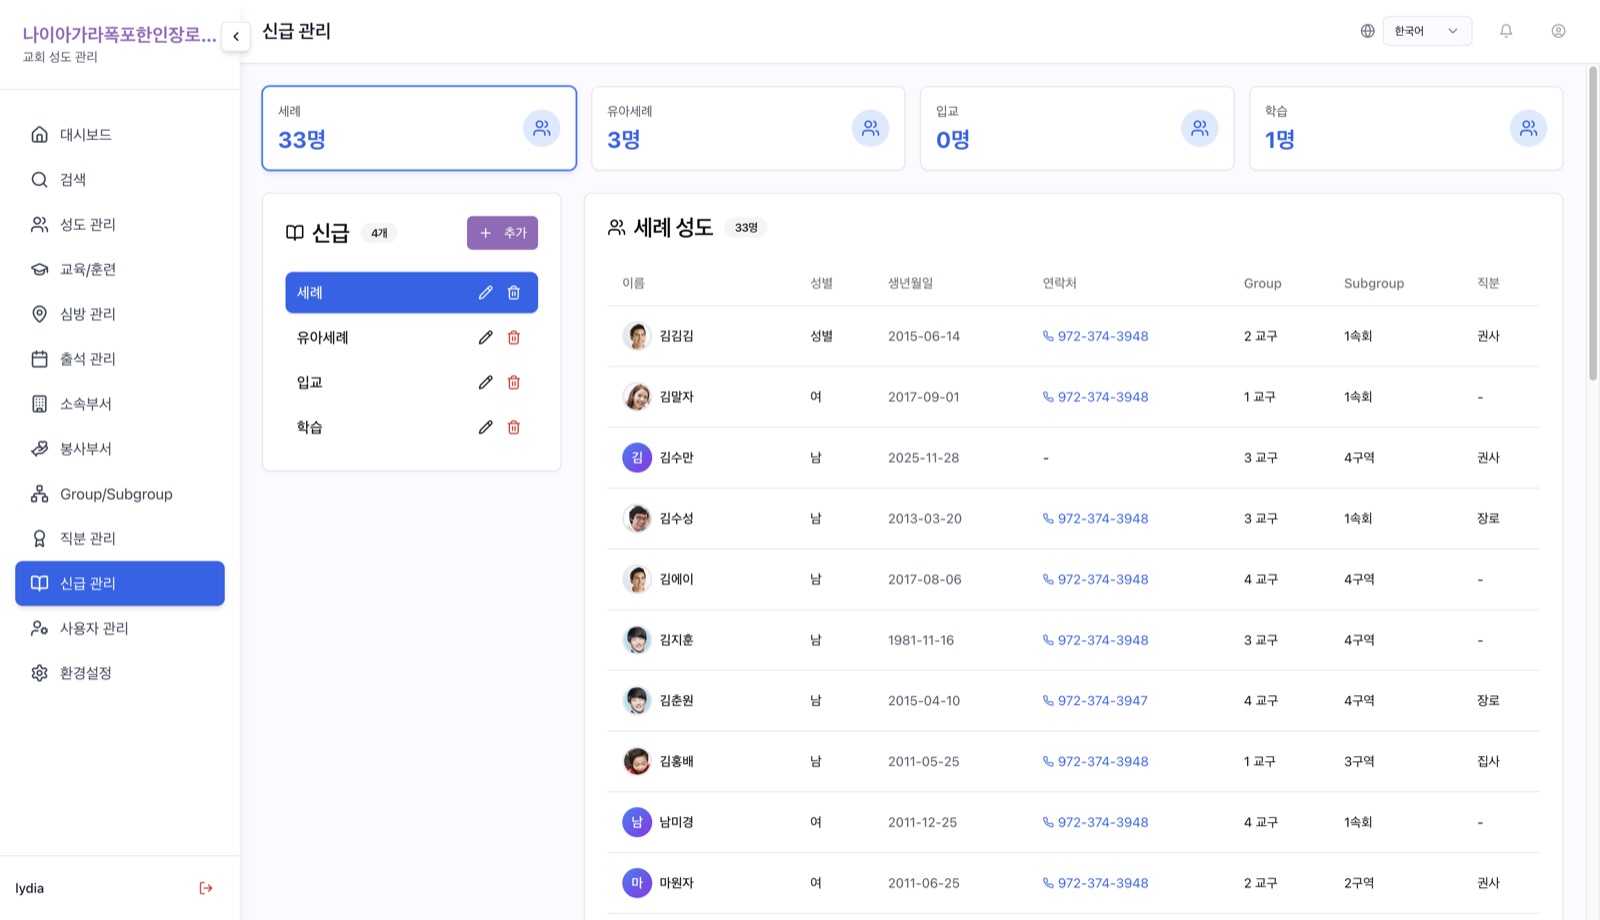1600x920 pixels.
Task: Open 심방 관리 menu item
Action: (120, 314)
